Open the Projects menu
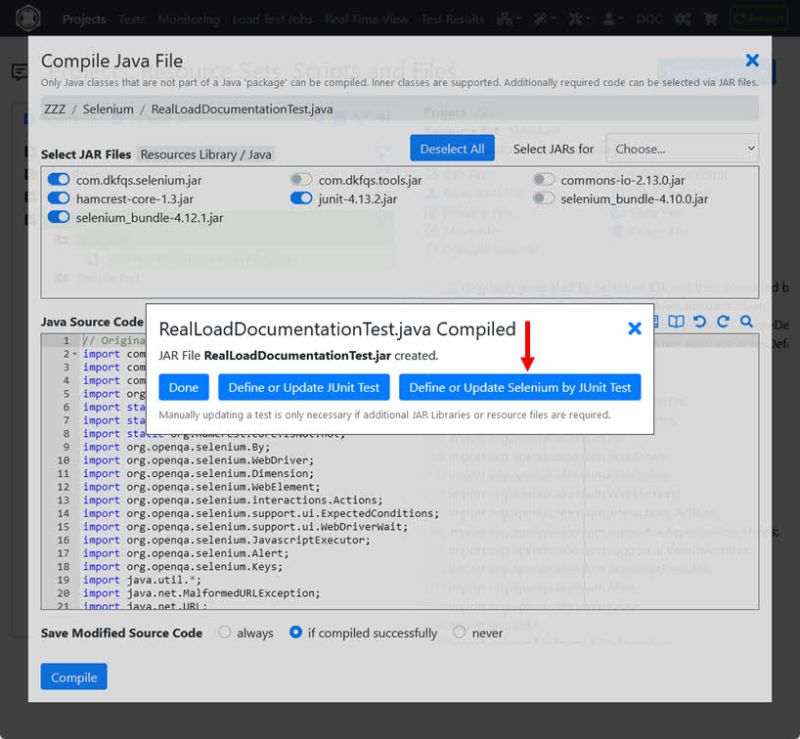This screenshot has height=739, width=800. [x=84, y=18]
